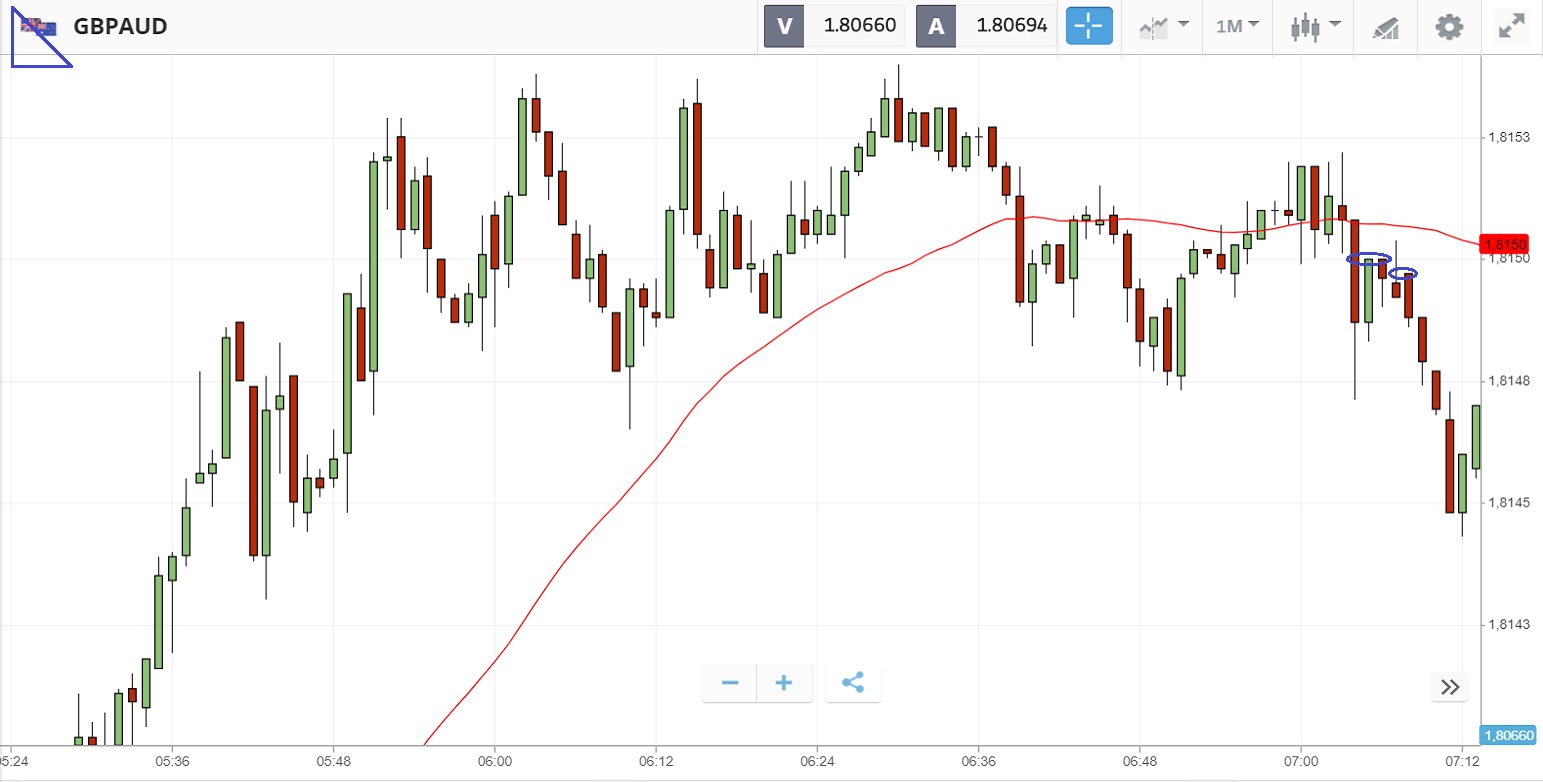
Task: Click the red 1,8150 price label
Action: coord(1504,245)
